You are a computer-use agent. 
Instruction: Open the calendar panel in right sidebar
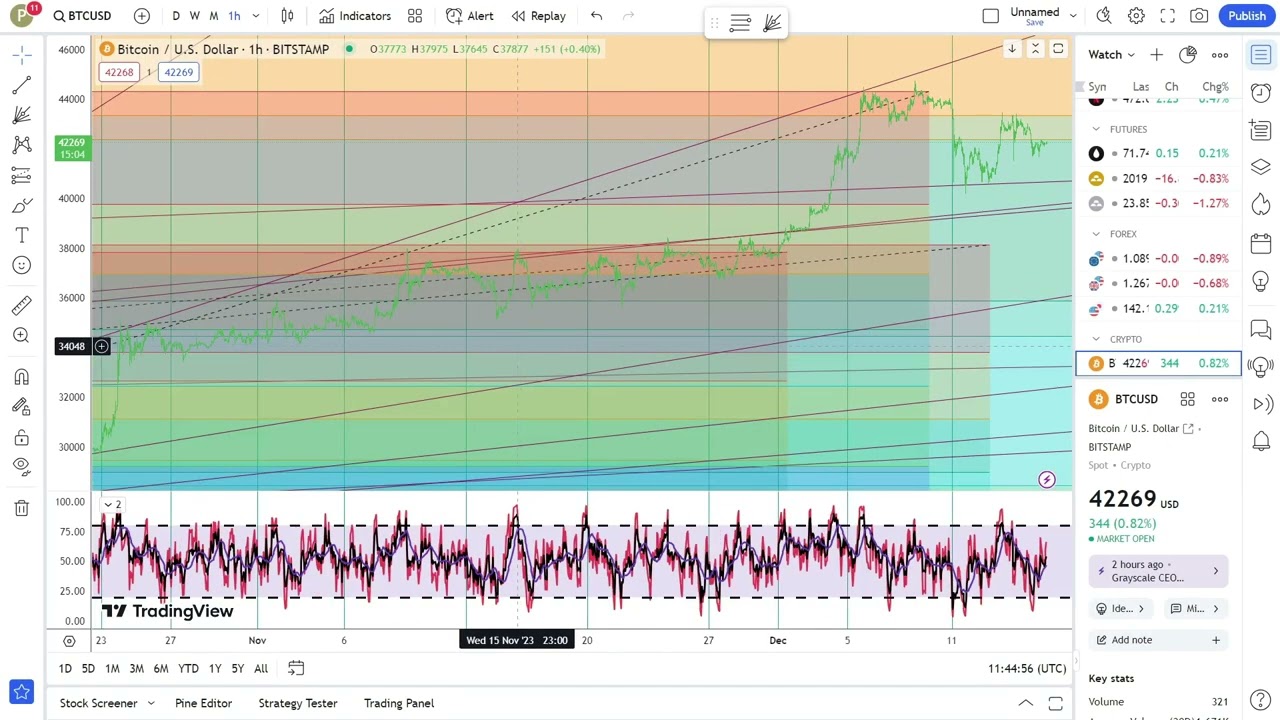pos(1261,243)
